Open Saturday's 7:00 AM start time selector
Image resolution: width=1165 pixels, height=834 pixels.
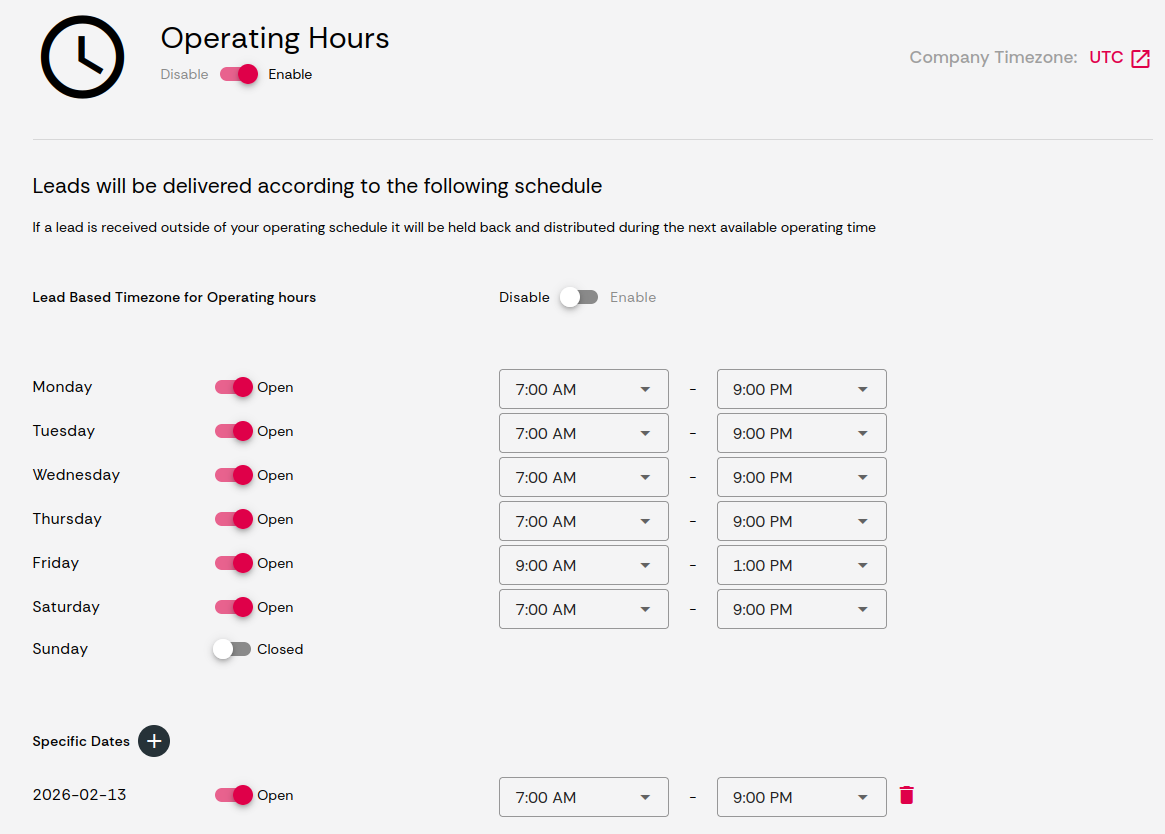(x=583, y=608)
